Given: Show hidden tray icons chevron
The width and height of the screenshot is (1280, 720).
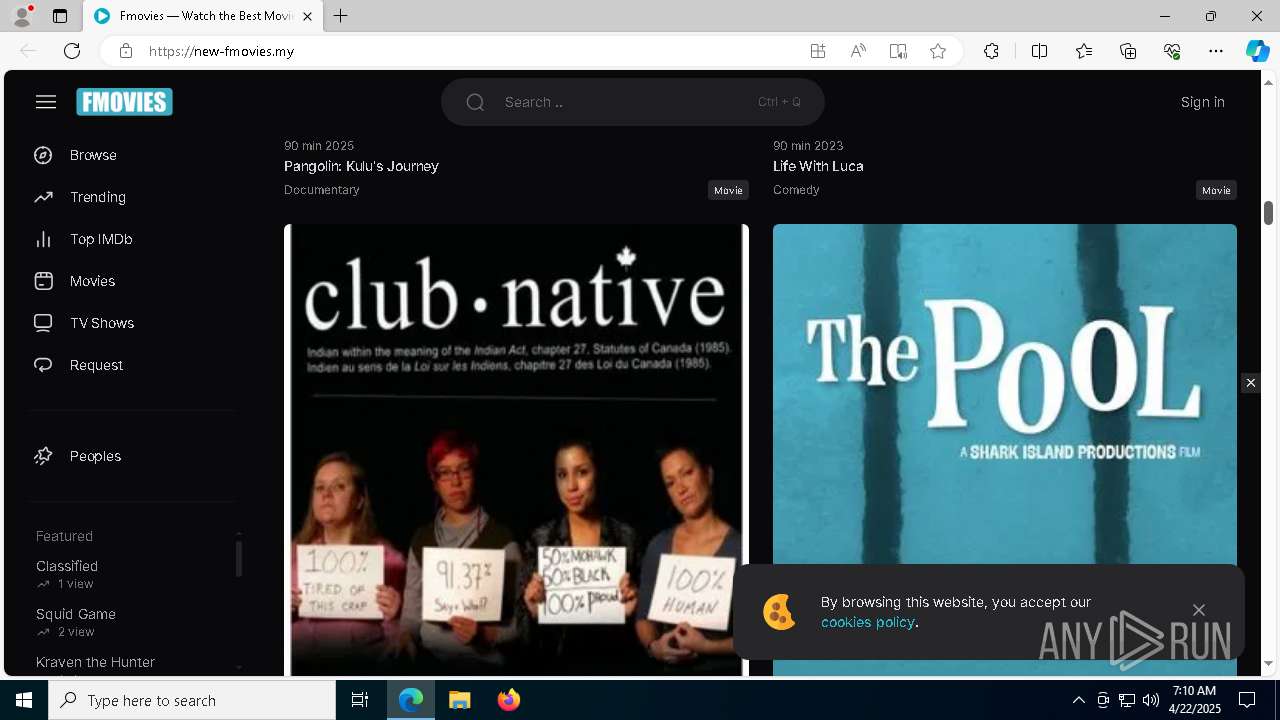Looking at the screenshot, I should click(1078, 700).
